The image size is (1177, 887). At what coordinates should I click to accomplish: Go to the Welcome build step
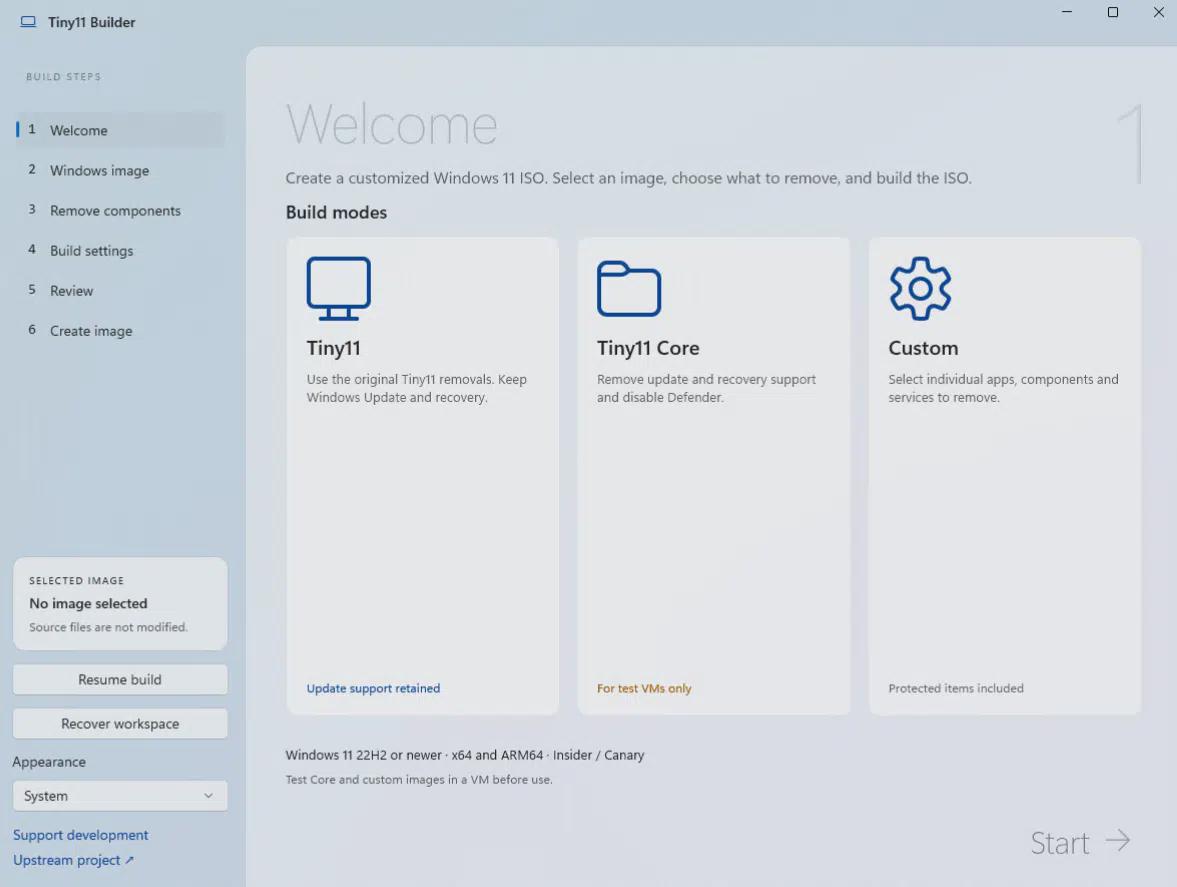click(120, 130)
